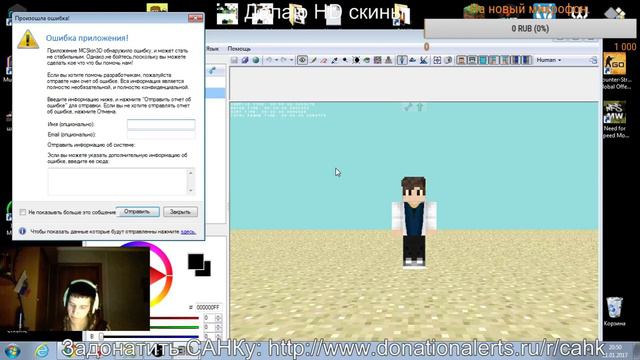Open the Помощь menu

coord(239,49)
